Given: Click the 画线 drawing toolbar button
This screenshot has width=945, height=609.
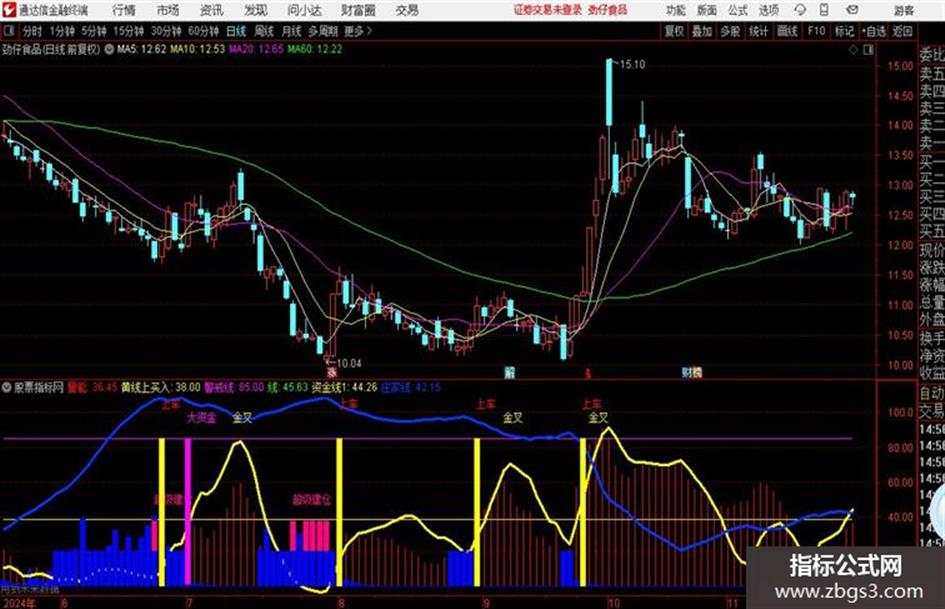Looking at the screenshot, I should [787, 31].
